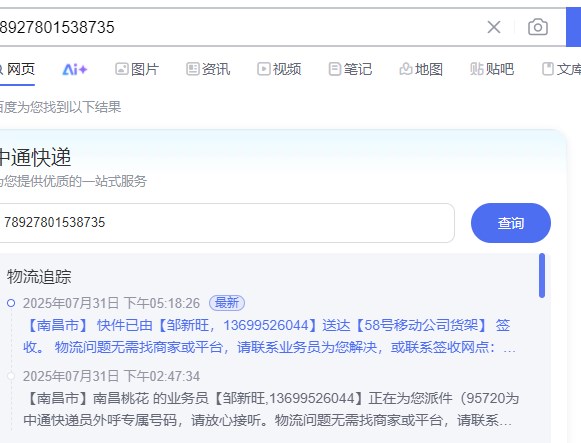Click the logistics tracking scrollbar thumb
This screenshot has height=443, width=581.
(x=542, y=276)
